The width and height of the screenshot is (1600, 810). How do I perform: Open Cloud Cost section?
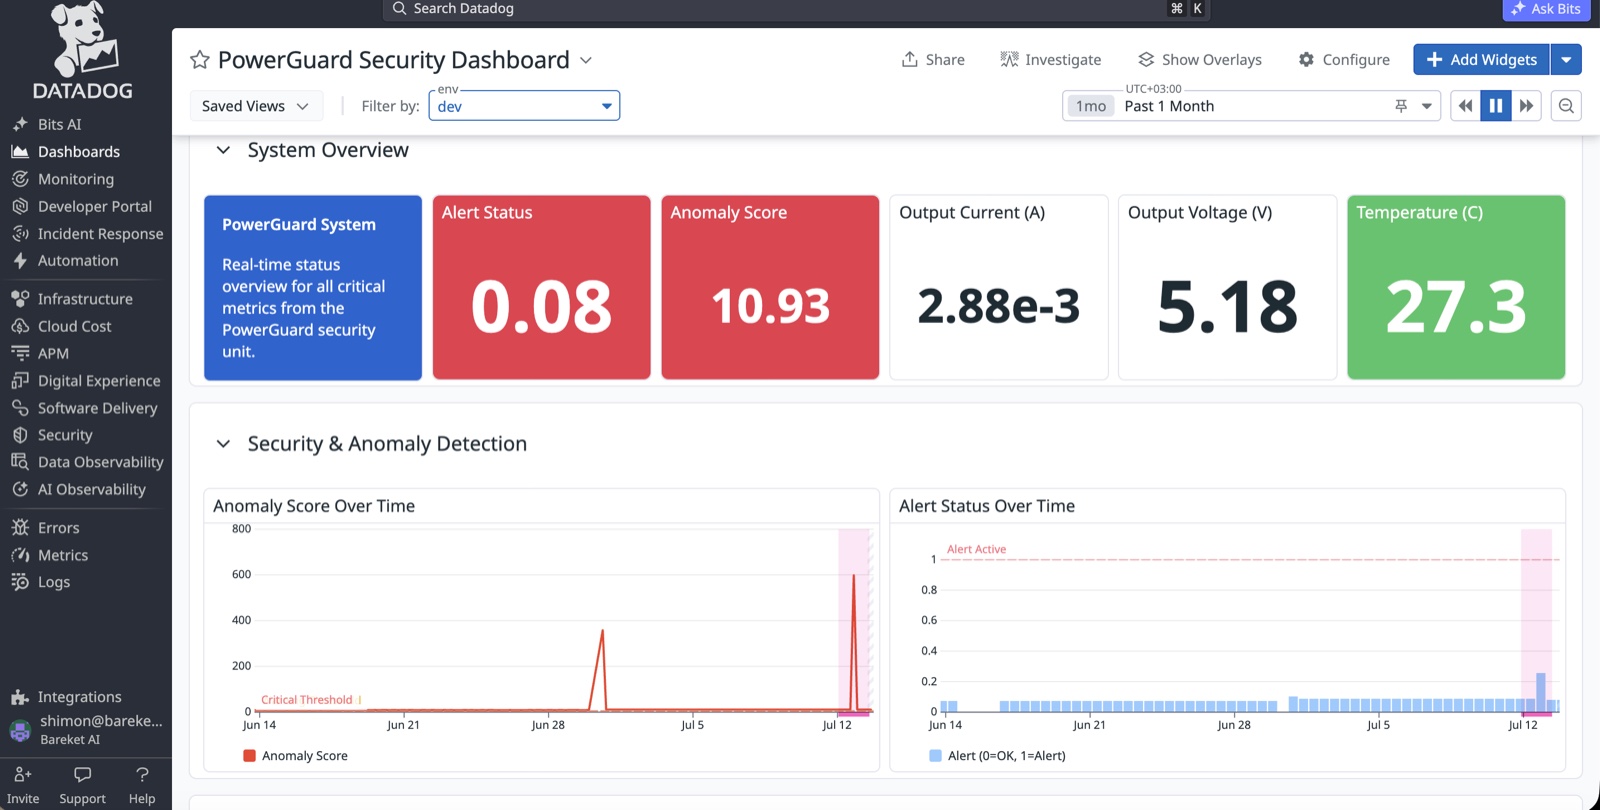coord(74,326)
